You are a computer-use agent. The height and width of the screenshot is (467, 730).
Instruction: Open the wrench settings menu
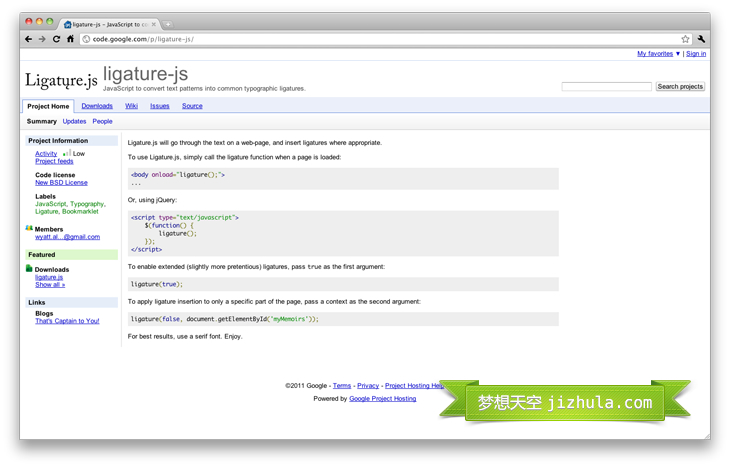click(701, 39)
